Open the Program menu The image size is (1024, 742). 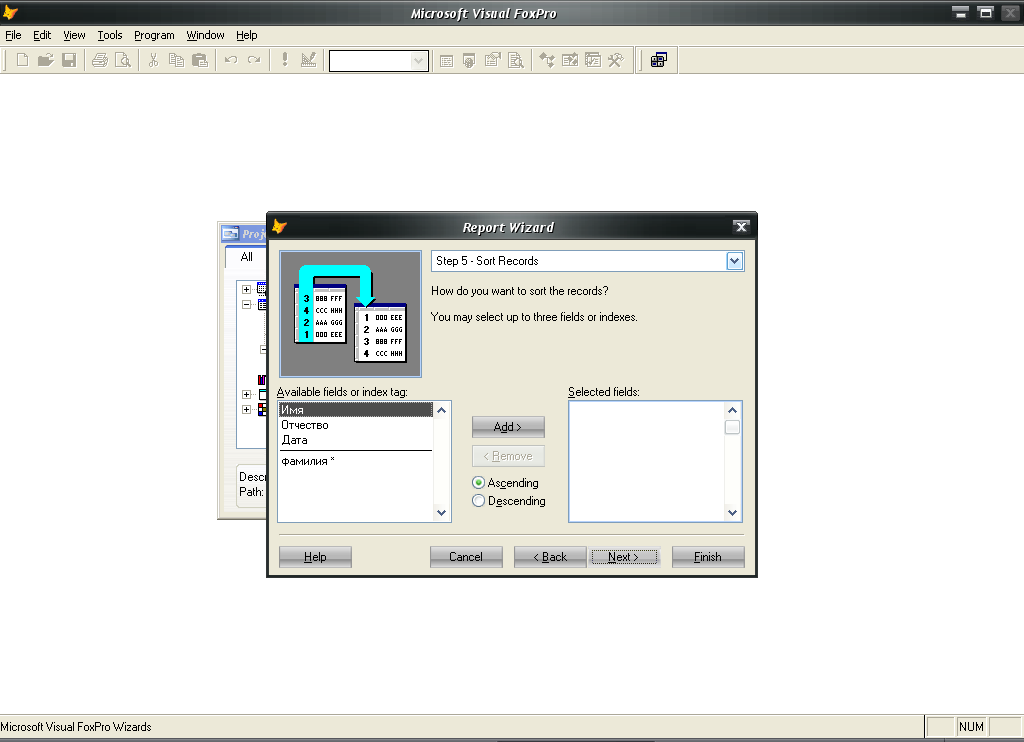tap(154, 35)
